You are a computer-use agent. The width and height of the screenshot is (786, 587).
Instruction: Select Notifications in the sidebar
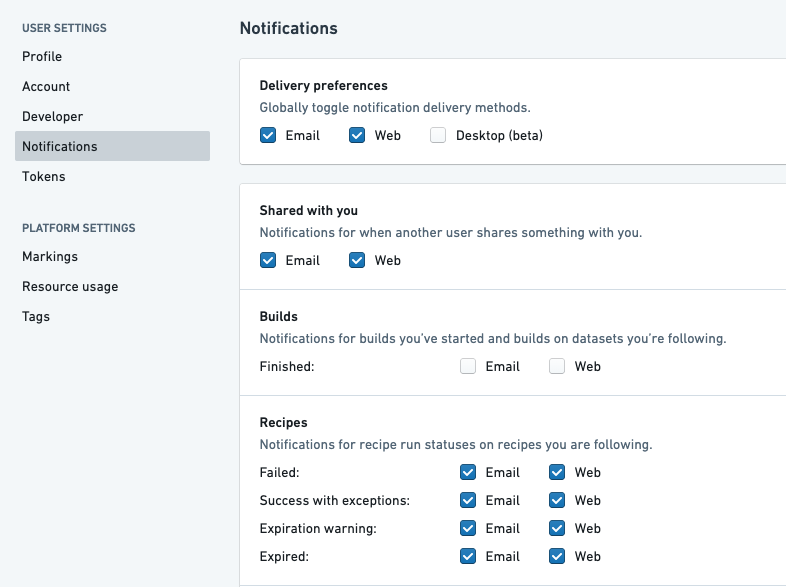pos(112,146)
